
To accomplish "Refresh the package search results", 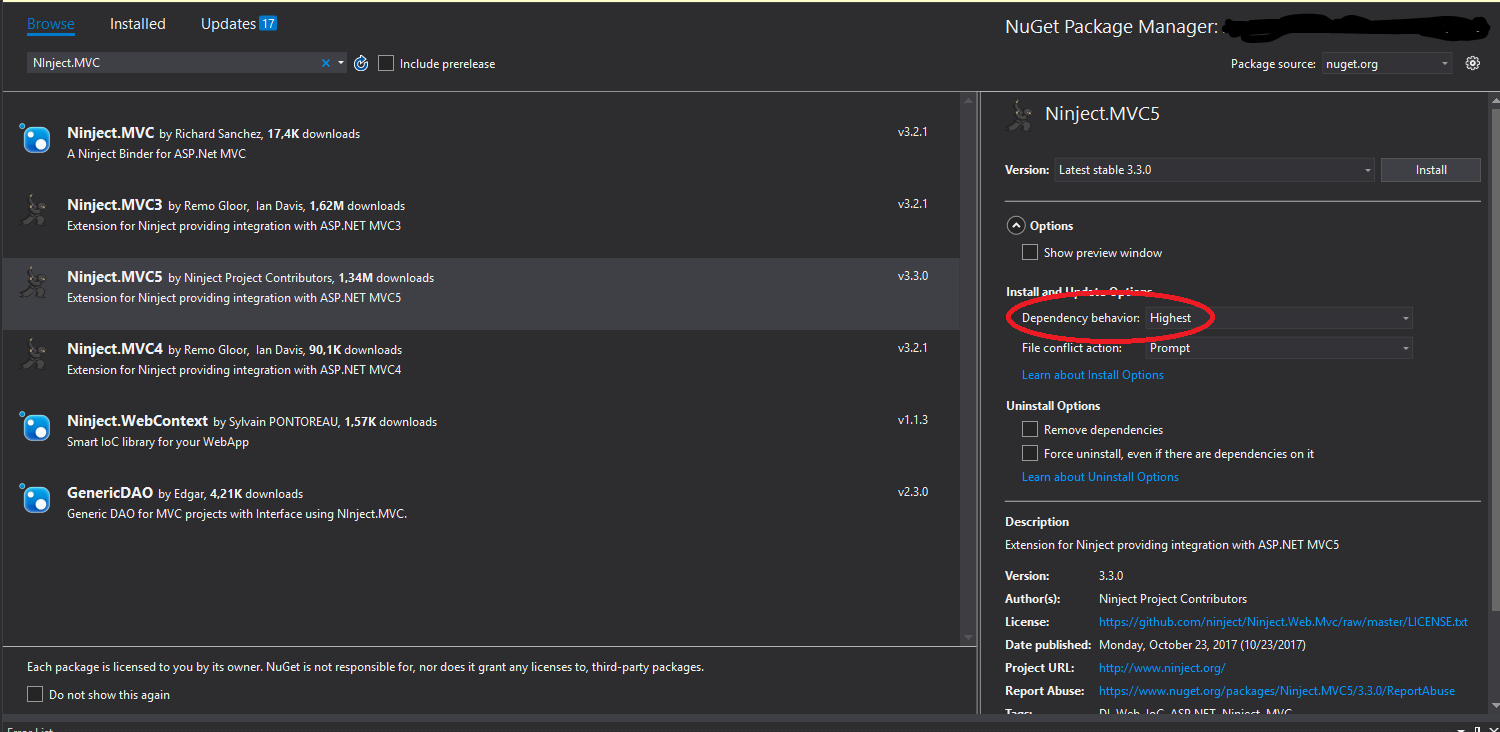I will coord(361,63).
